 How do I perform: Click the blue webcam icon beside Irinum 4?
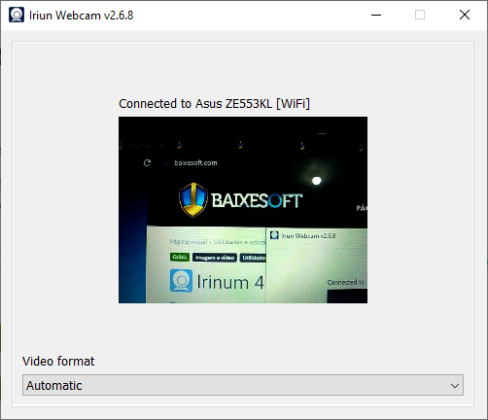[x=181, y=281]
